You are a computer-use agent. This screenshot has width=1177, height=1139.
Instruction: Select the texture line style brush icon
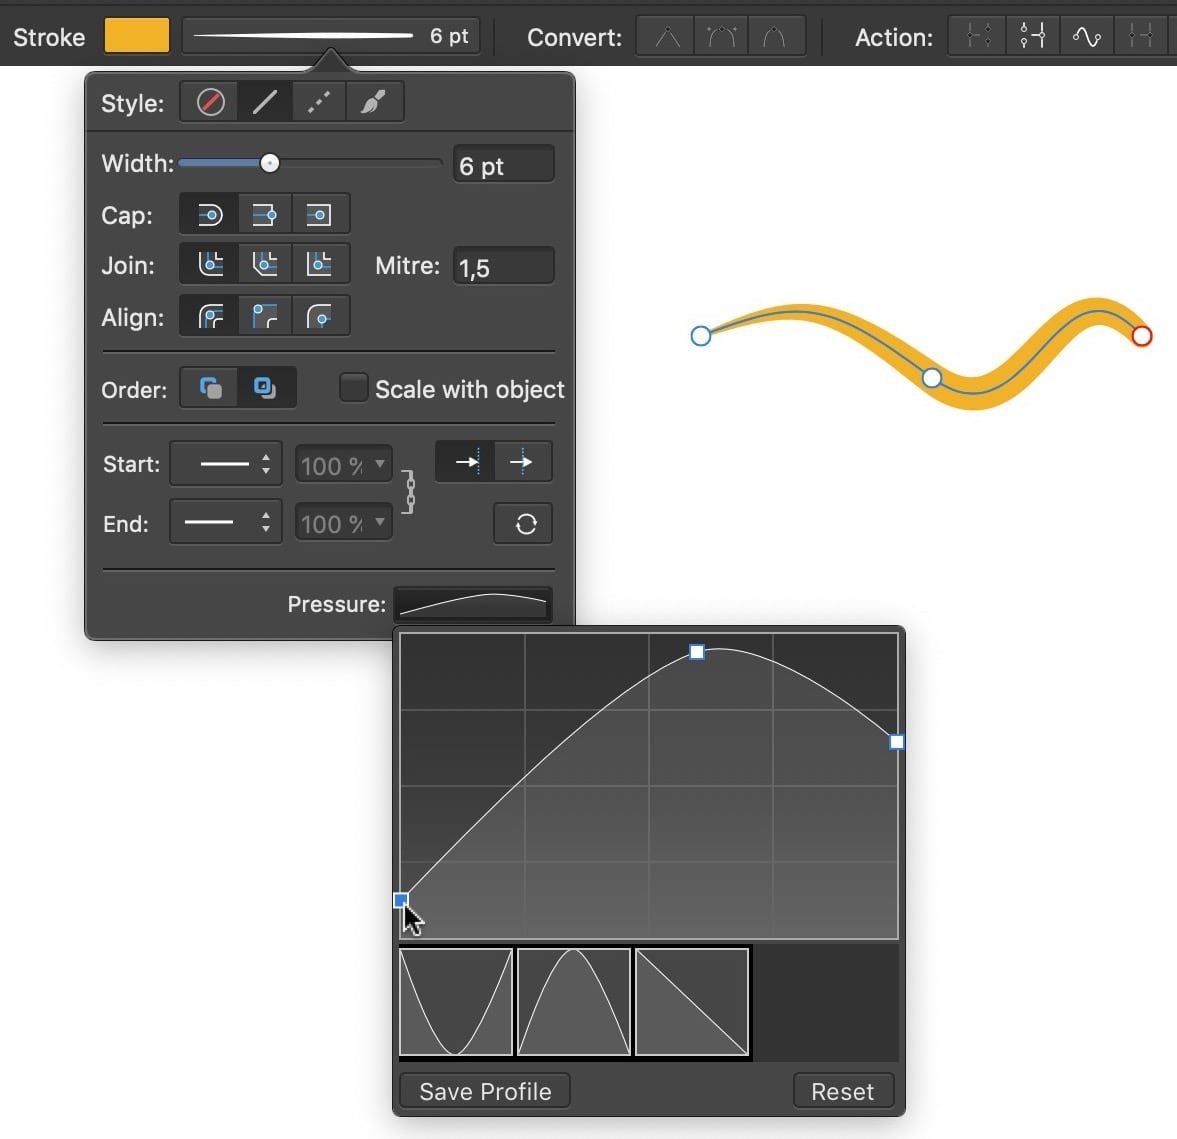(373, 101)
